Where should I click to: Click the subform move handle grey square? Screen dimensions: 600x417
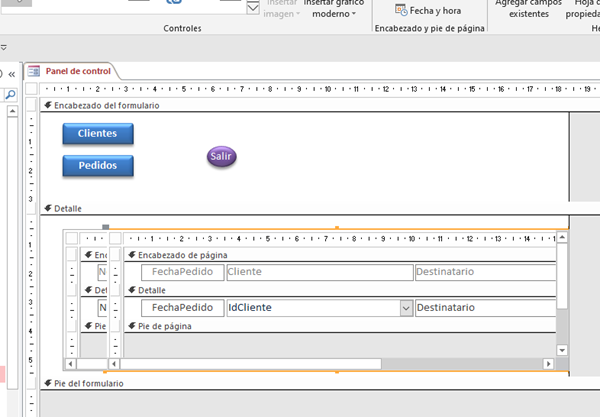coord(106,227)
